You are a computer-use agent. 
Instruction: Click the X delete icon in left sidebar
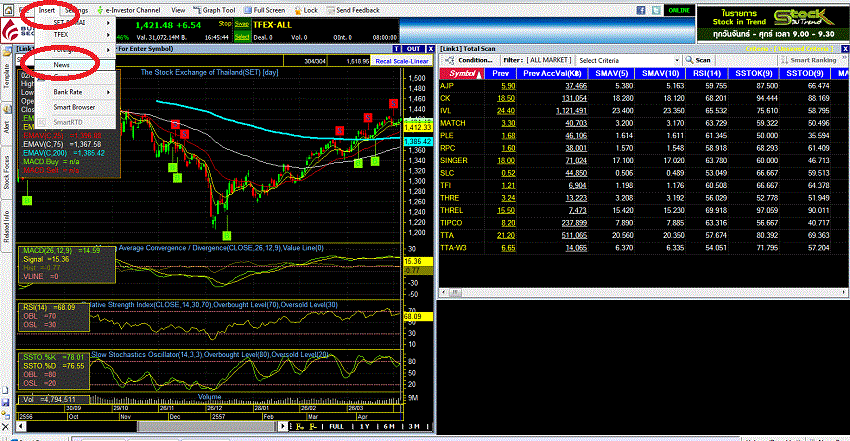click(5, 427)
